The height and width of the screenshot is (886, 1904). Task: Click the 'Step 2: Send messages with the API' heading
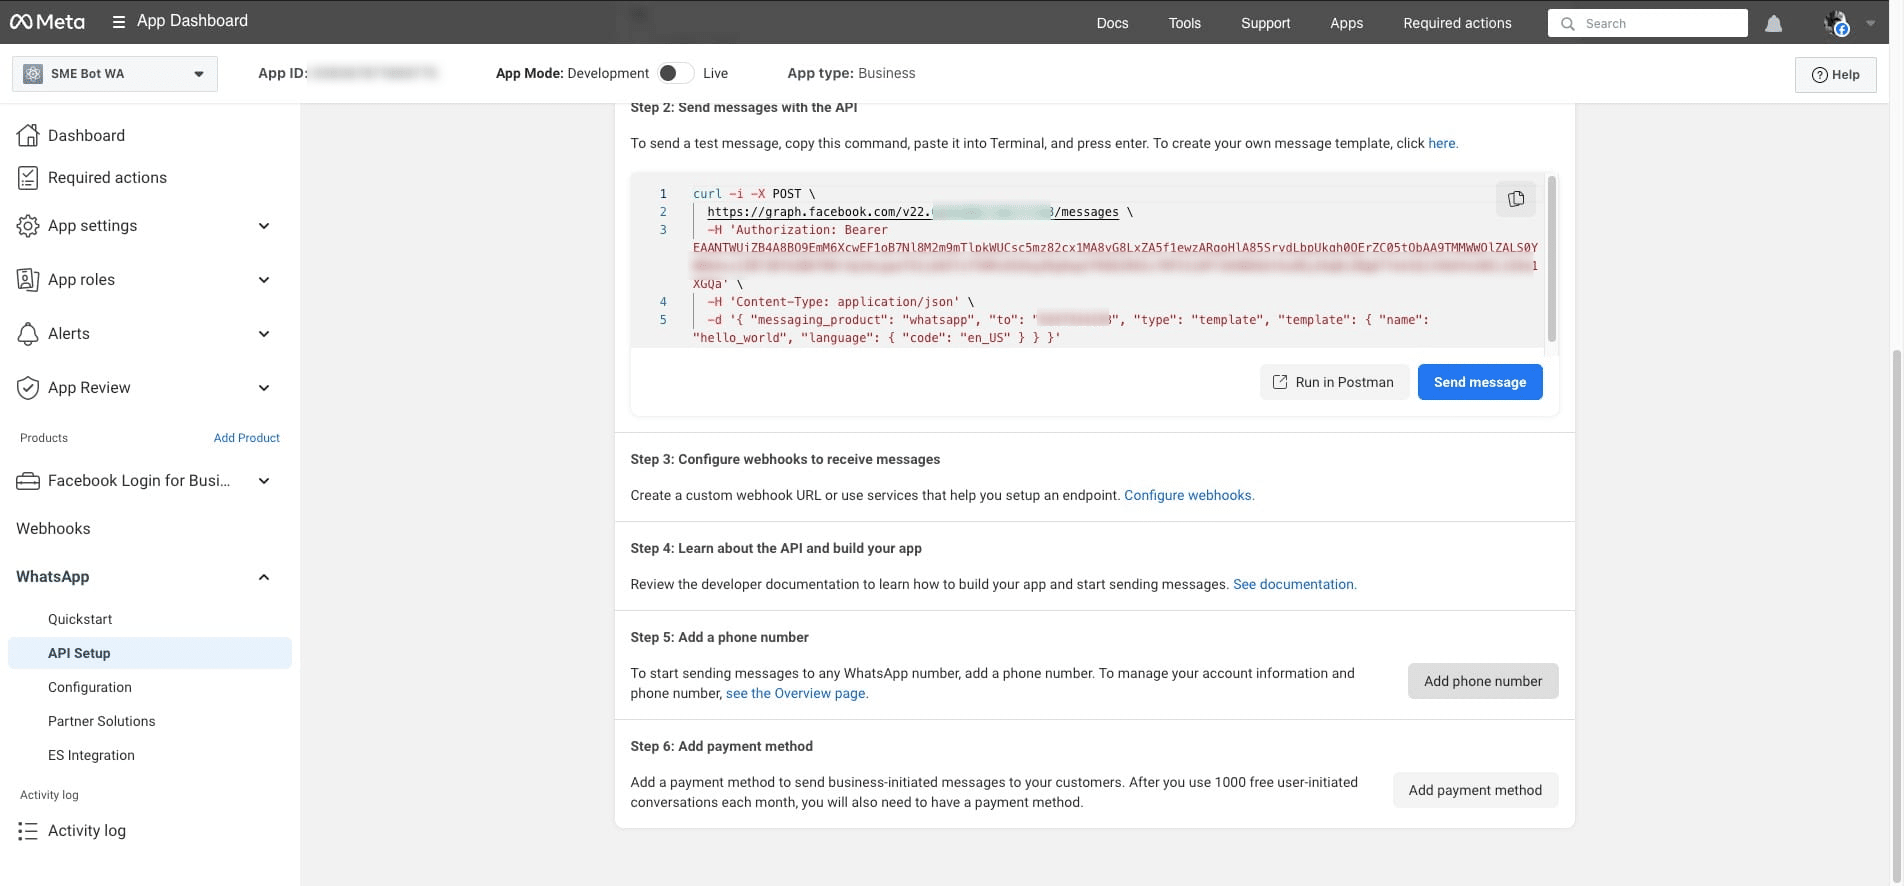click(x=744, y=107)
